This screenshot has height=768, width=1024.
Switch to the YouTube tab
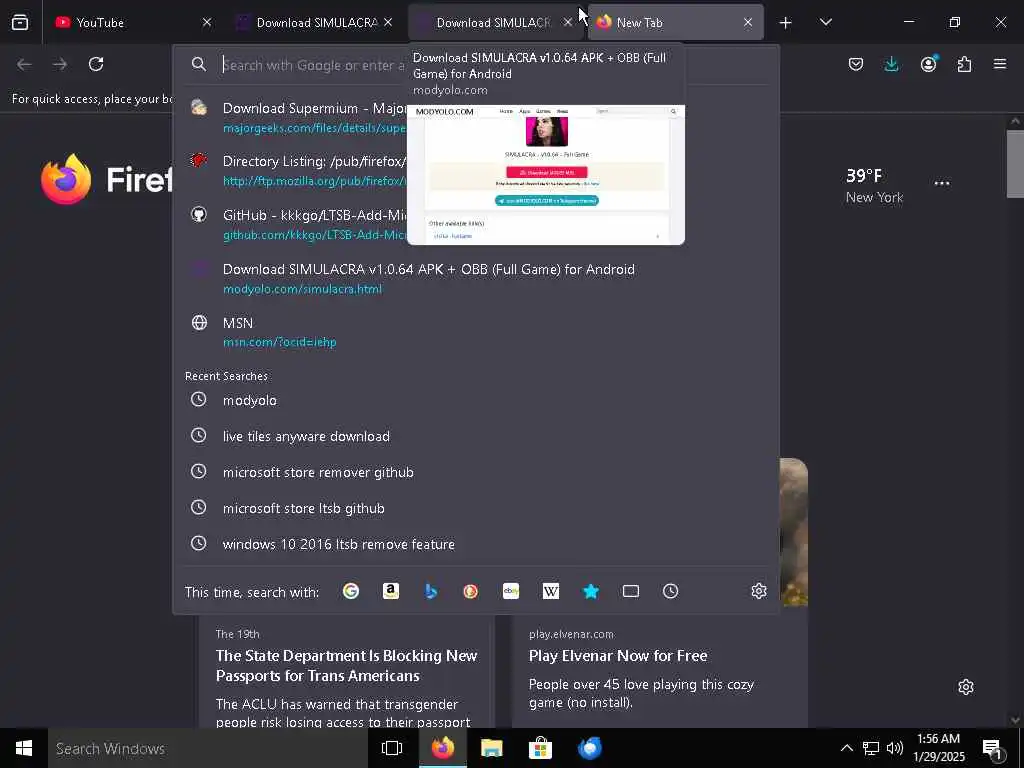134,22
